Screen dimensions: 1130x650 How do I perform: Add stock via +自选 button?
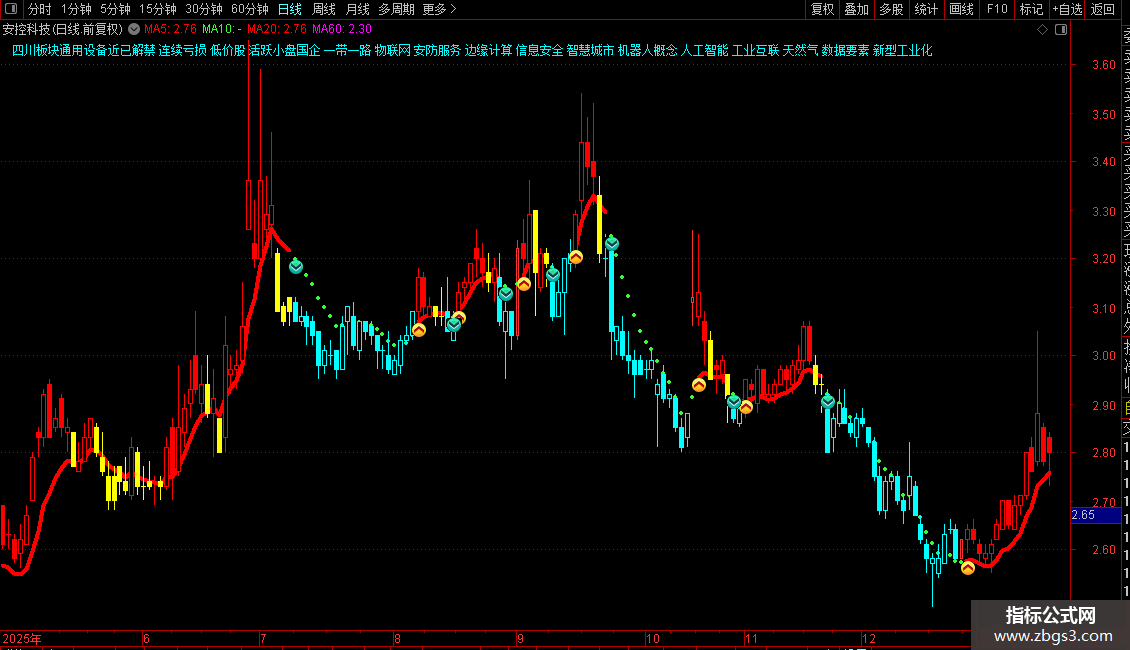click(1067, 9)
